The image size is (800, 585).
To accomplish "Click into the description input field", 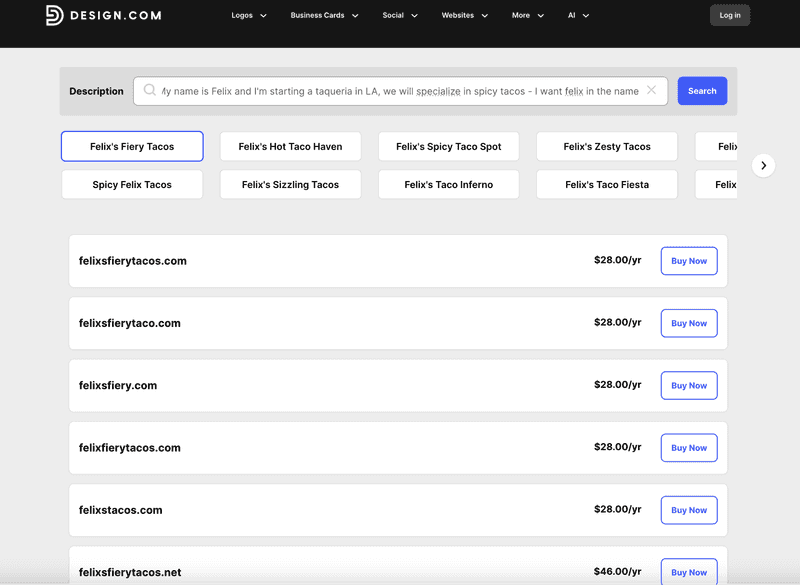I will [x=400, y=91].
